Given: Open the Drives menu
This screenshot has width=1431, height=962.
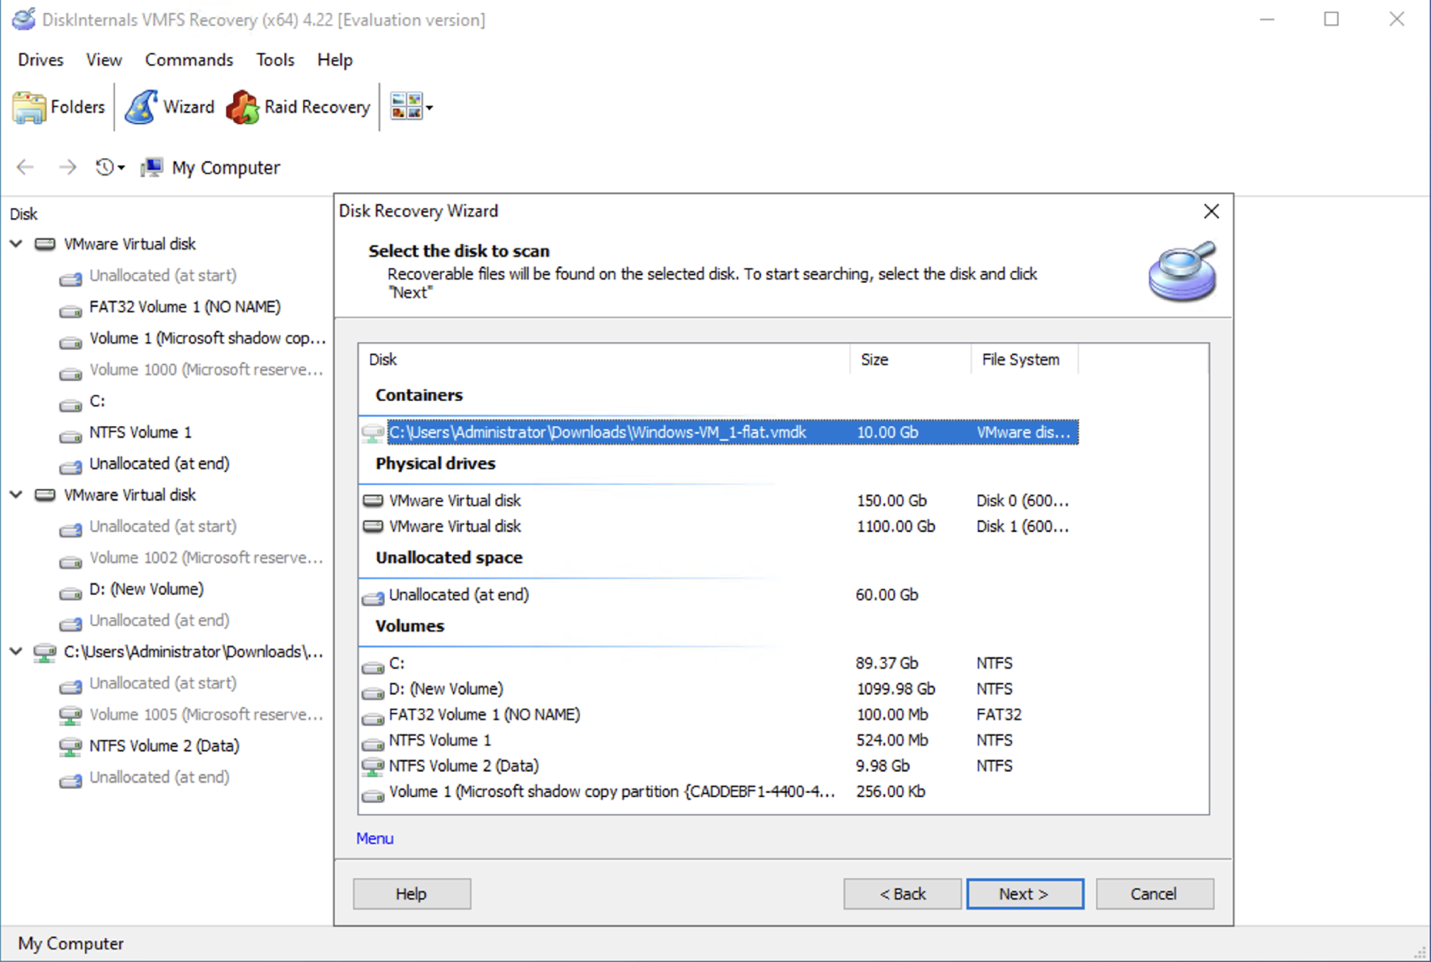Looking at the screenshot, I should point(41,60).
